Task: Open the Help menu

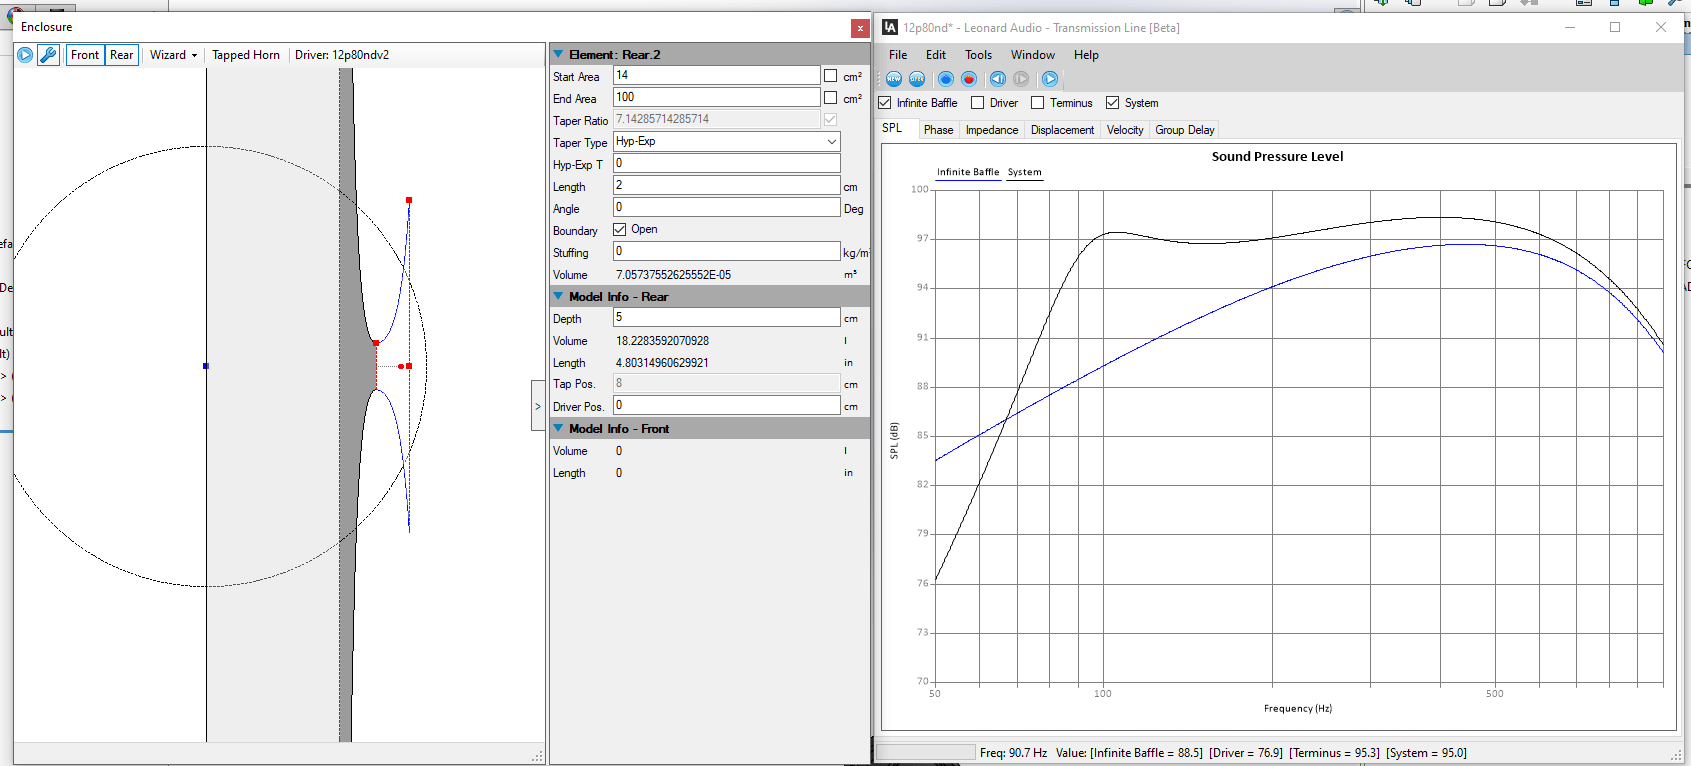Action: pos(1086,55)
